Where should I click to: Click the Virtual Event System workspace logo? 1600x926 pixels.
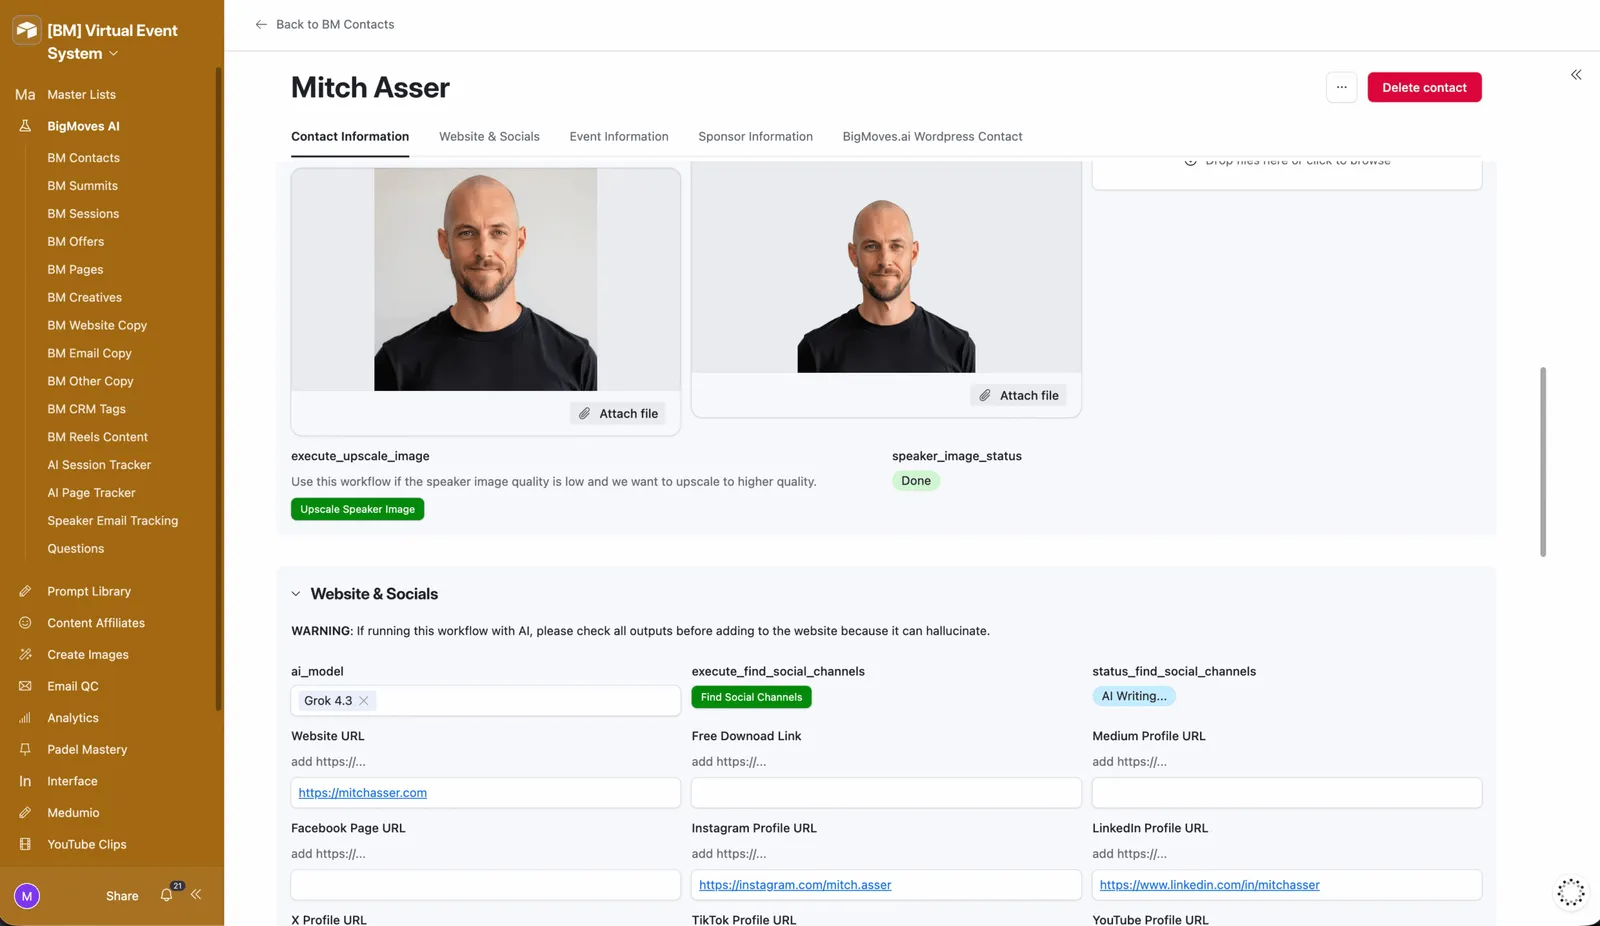point(27,30)
